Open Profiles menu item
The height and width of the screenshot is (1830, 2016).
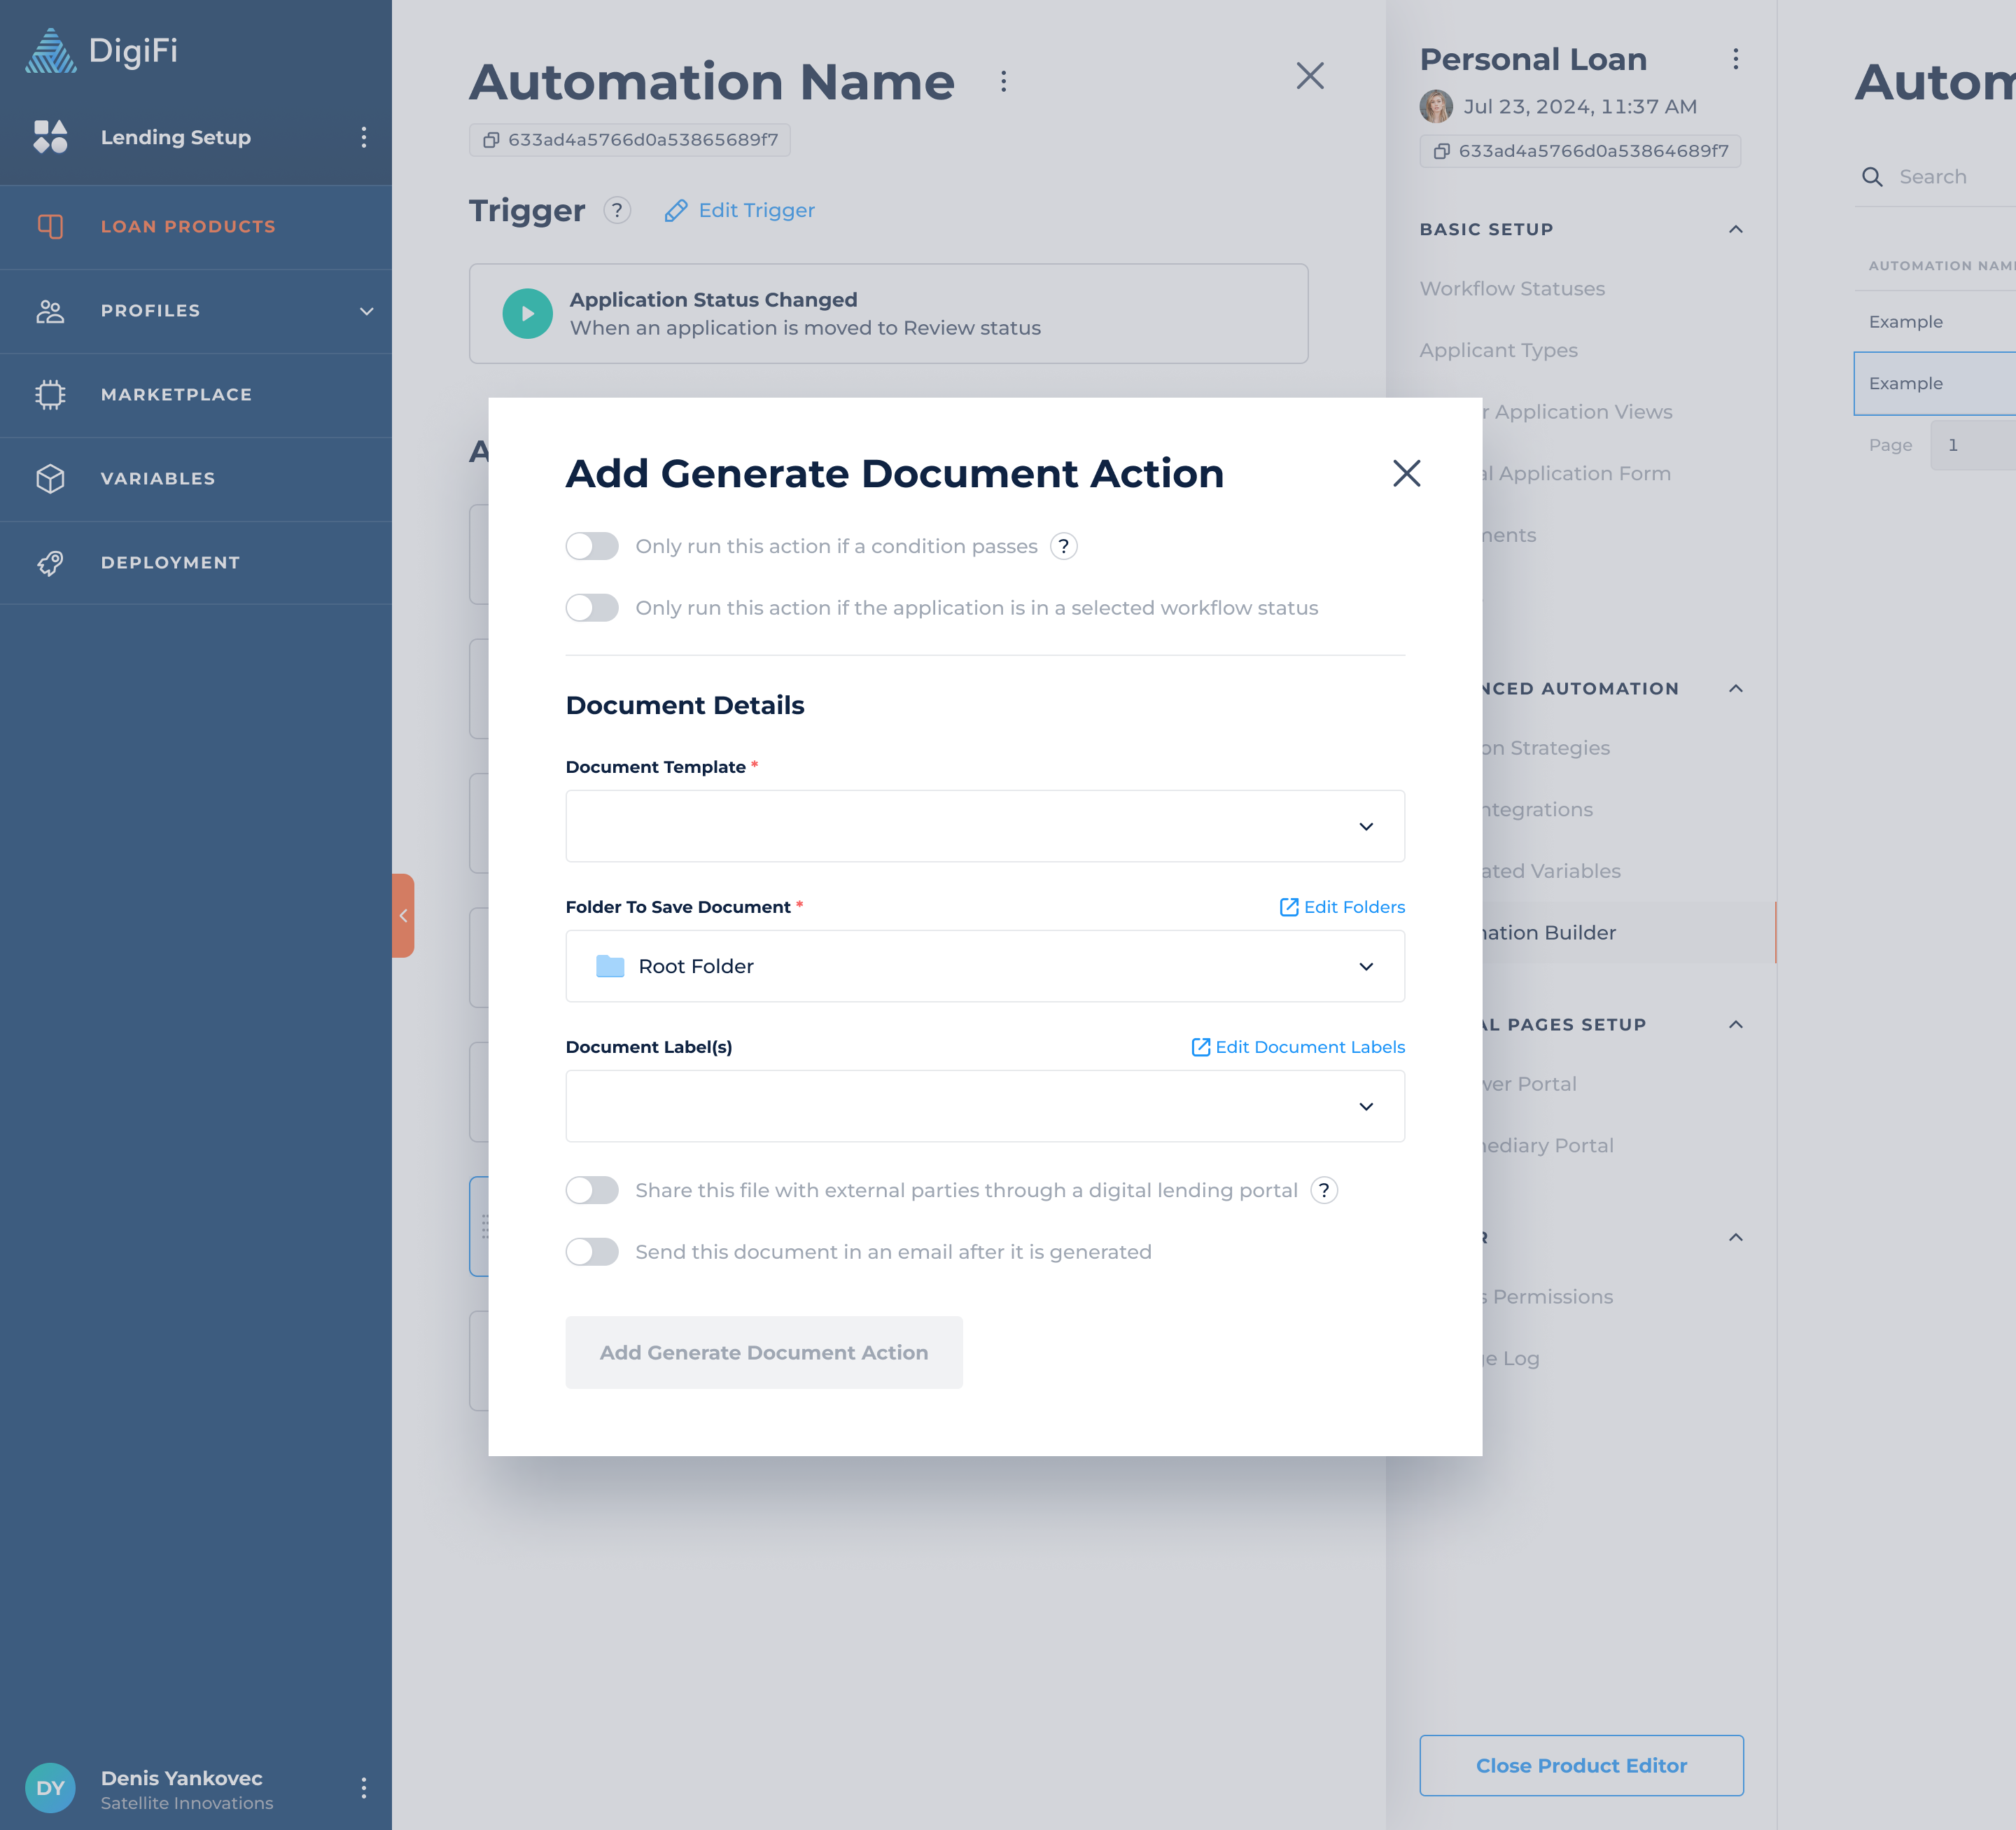[x=150, y=310]
